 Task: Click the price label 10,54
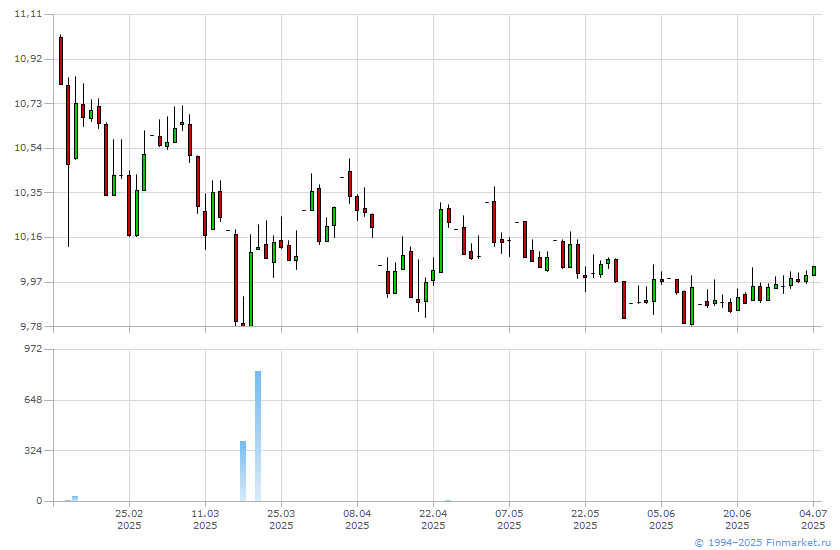click(x=28, y=148)
